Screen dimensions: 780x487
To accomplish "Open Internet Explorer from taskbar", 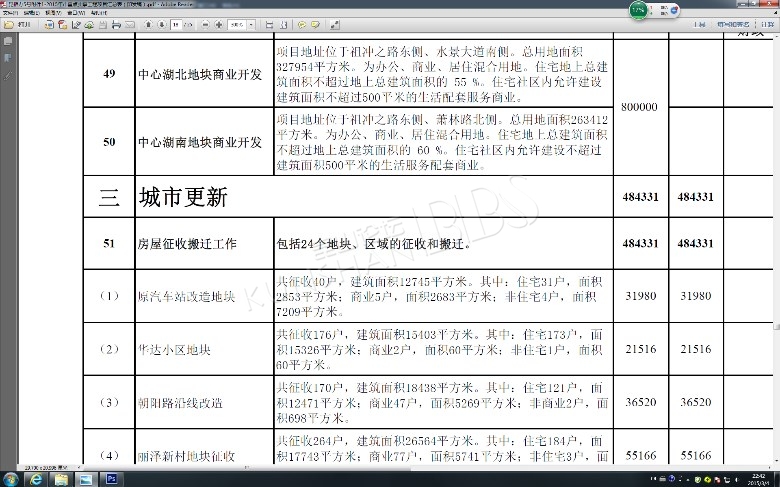I will [36, 480].
